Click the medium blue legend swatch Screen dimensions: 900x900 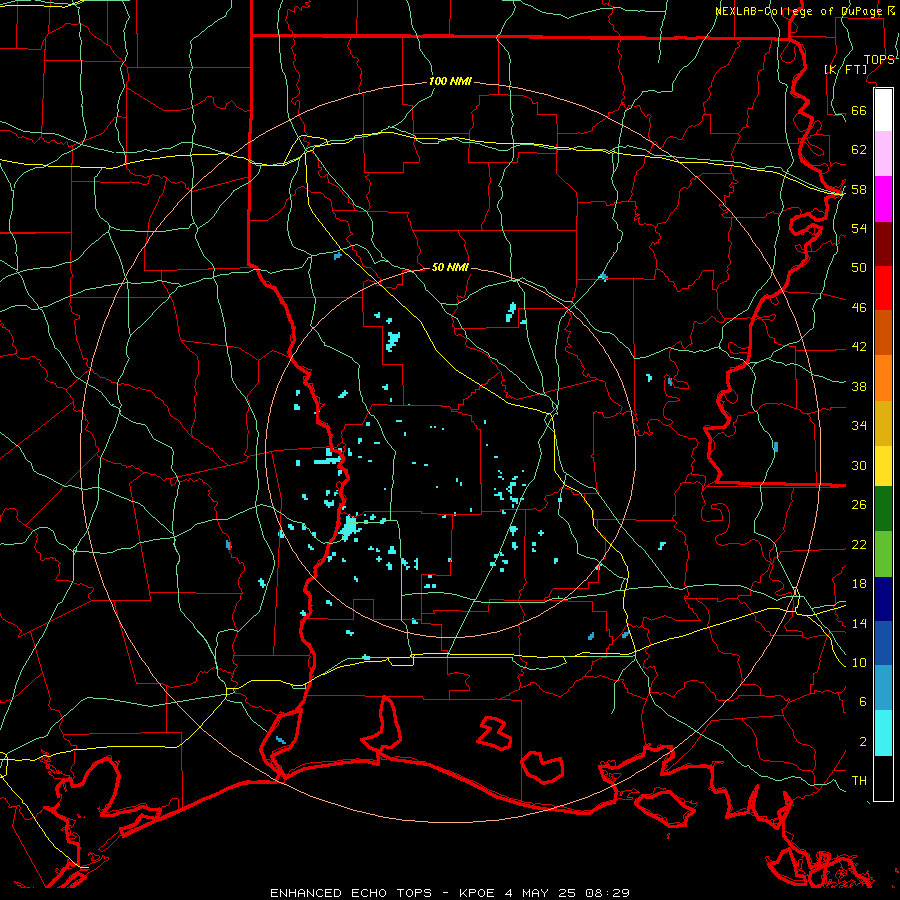[x=883, y=643]
